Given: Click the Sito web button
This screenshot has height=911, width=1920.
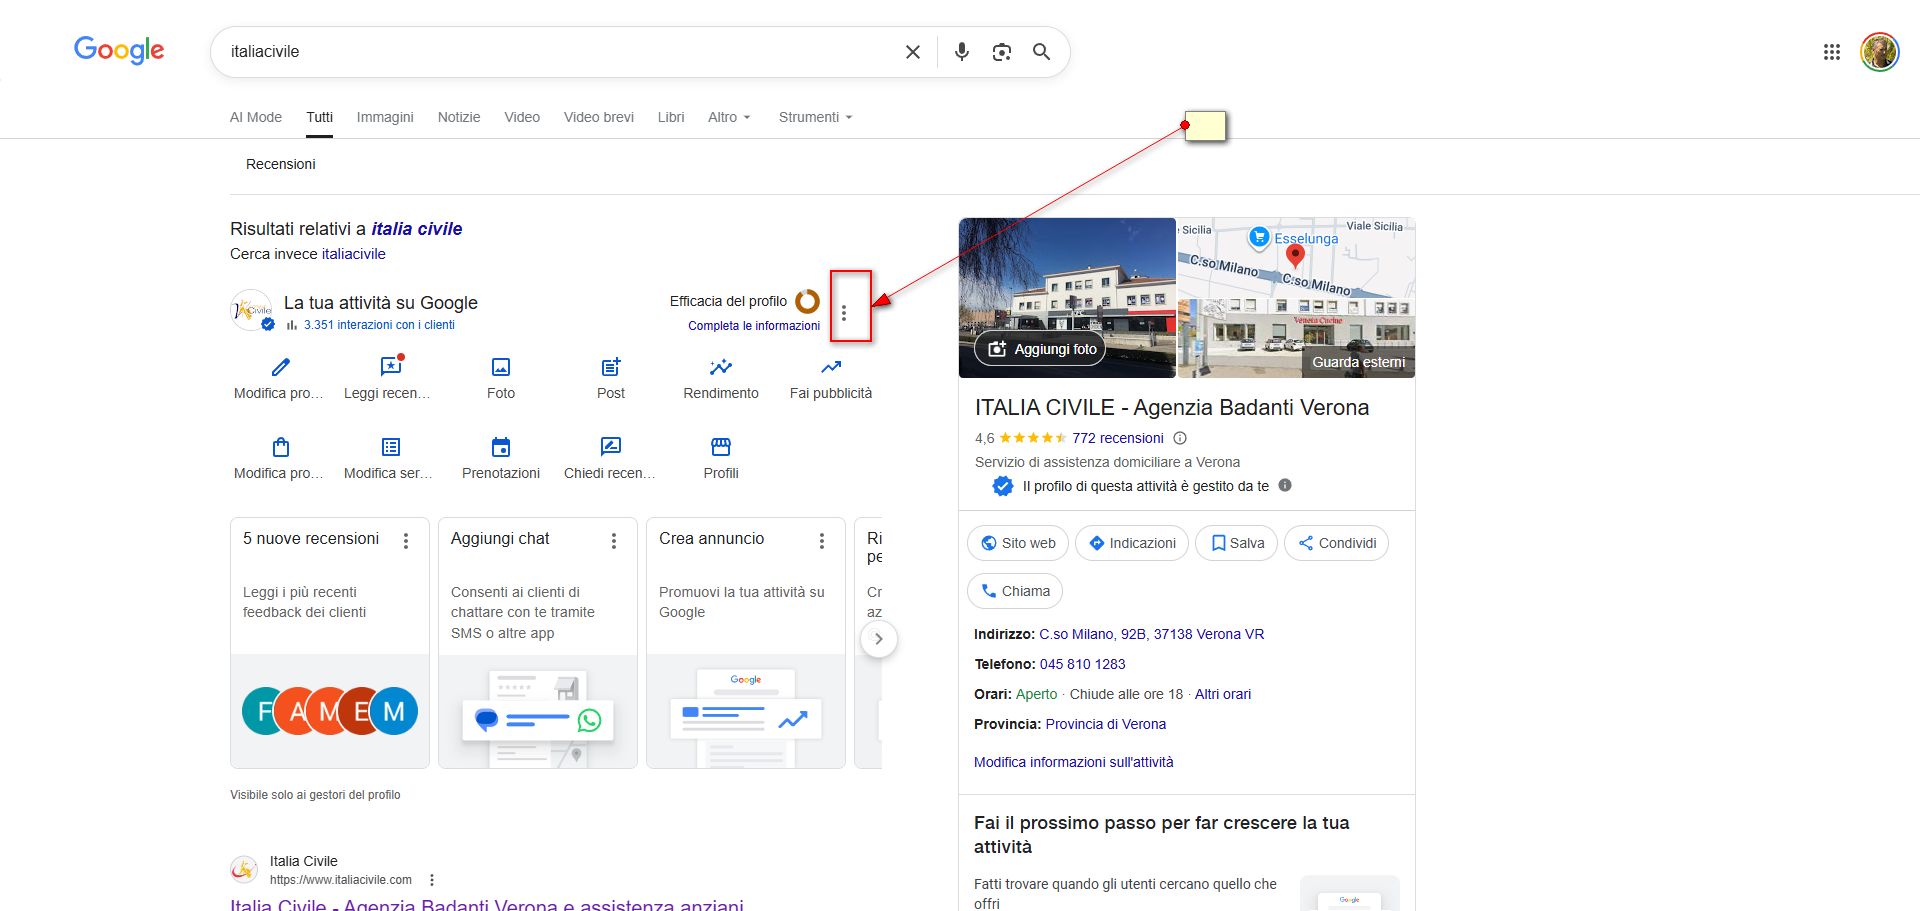Looking at the screenshot, I should (x=1018, y=543).
